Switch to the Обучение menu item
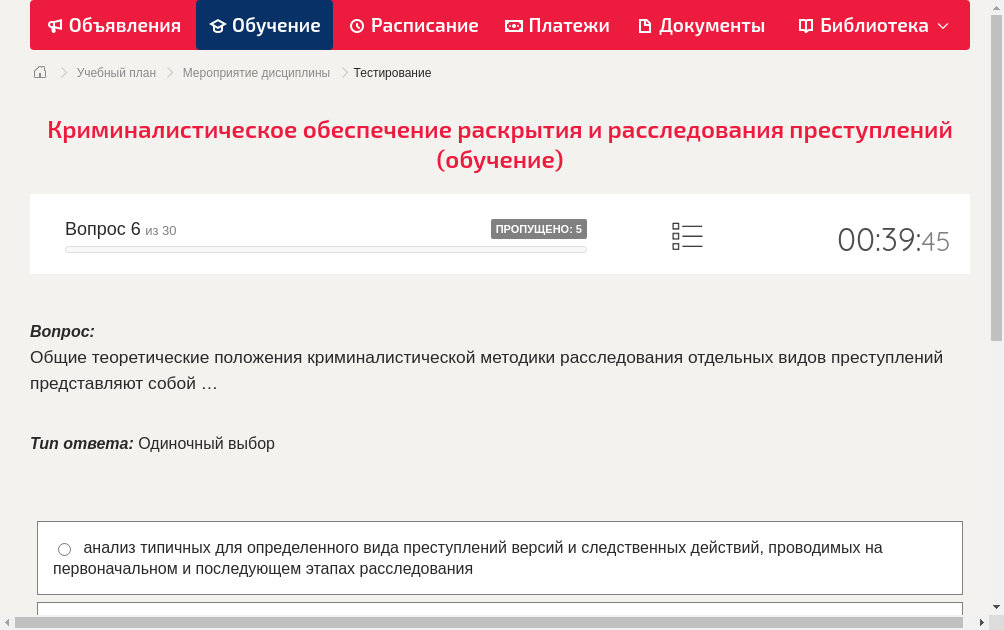1004x630 pixels. [x=264, y=25]
